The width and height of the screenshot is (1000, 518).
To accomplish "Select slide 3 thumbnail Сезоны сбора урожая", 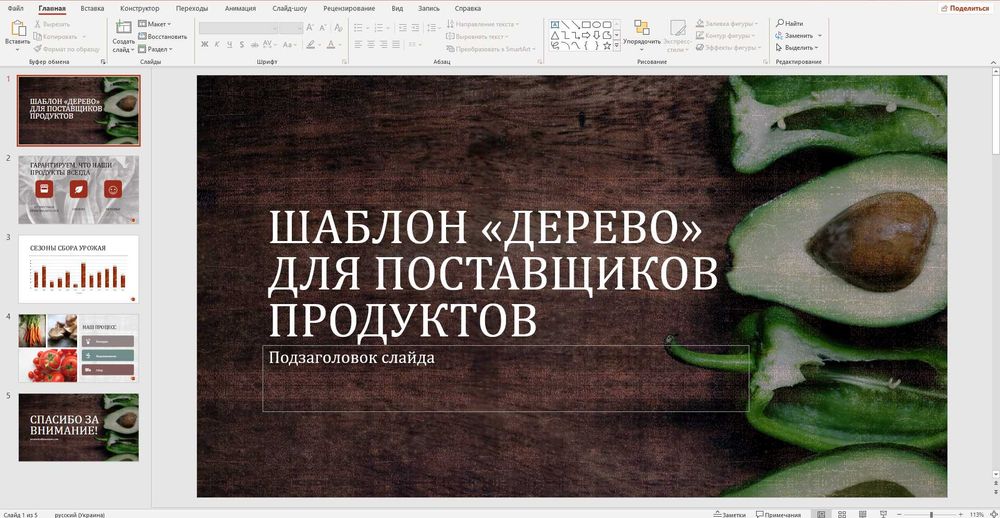I will (x=78, y=269).
